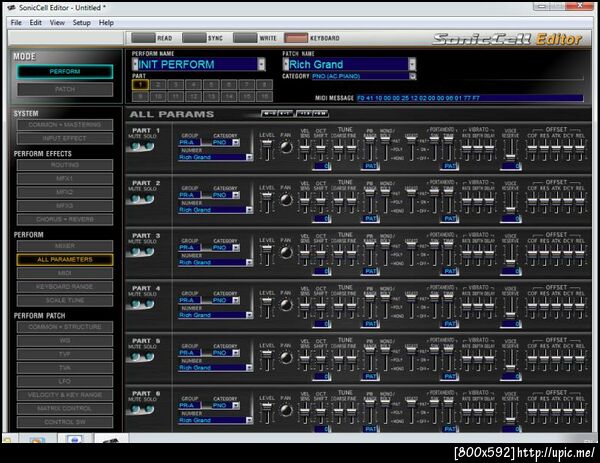Solo Part 3
Image resolution: width=600 pixels, height=463 pixels.
point(149,251)
